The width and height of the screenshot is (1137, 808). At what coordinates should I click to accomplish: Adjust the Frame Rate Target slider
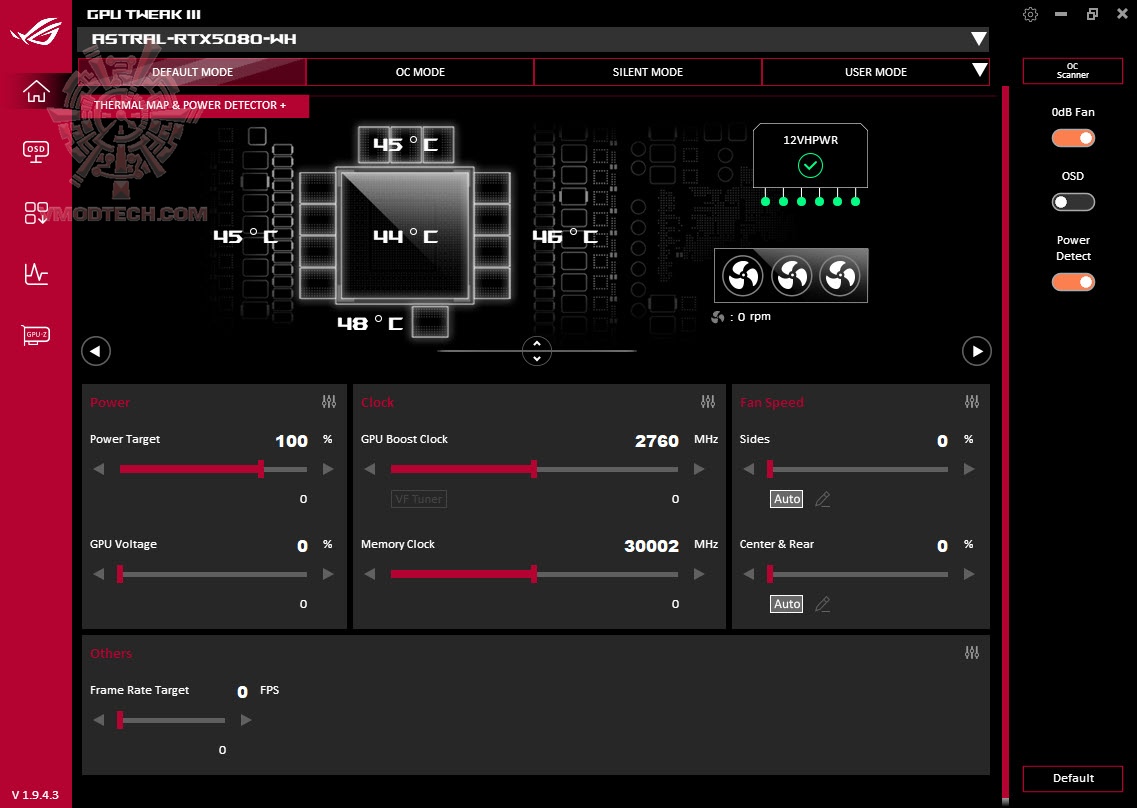(172, 720)
